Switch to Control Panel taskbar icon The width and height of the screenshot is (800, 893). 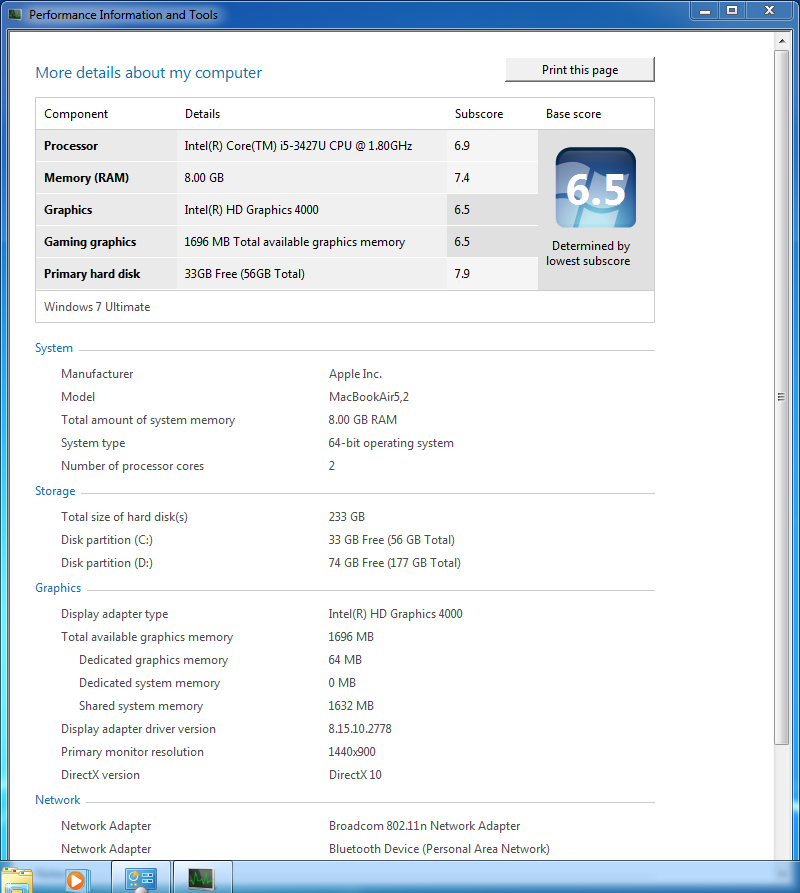pos(140,878)
